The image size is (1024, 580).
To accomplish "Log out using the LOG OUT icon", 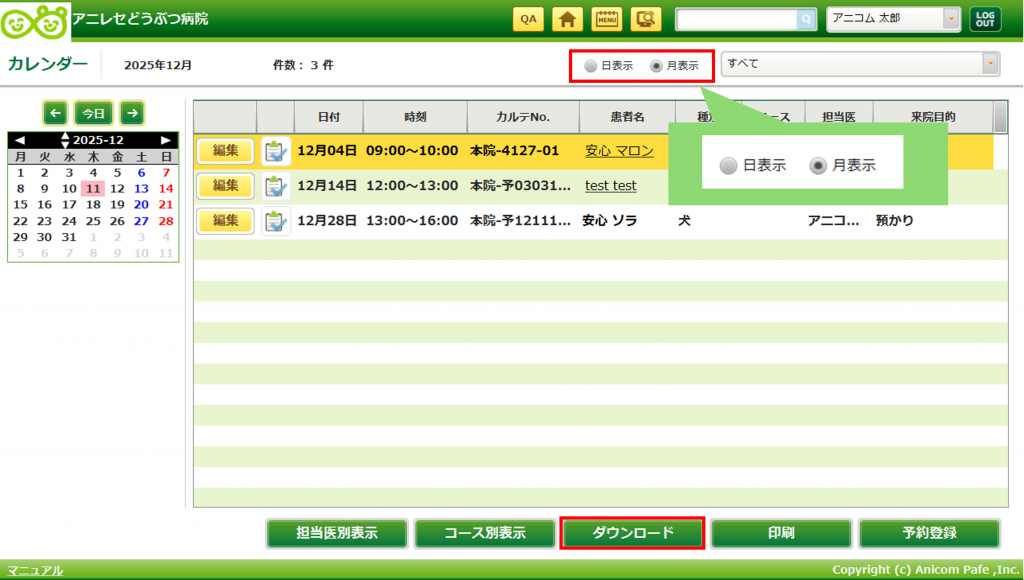I will click(x=985, y=19).
